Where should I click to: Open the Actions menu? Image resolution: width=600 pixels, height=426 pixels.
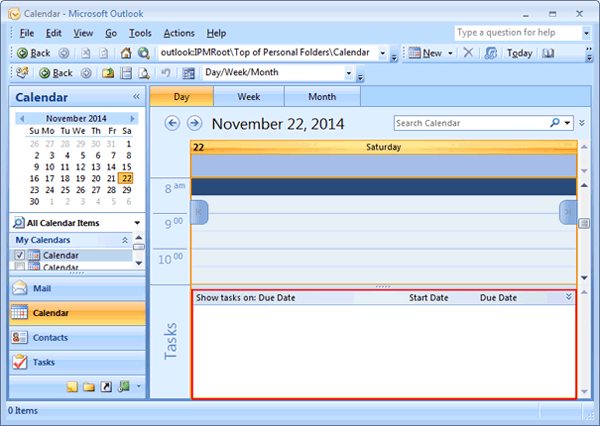point(179,33)
